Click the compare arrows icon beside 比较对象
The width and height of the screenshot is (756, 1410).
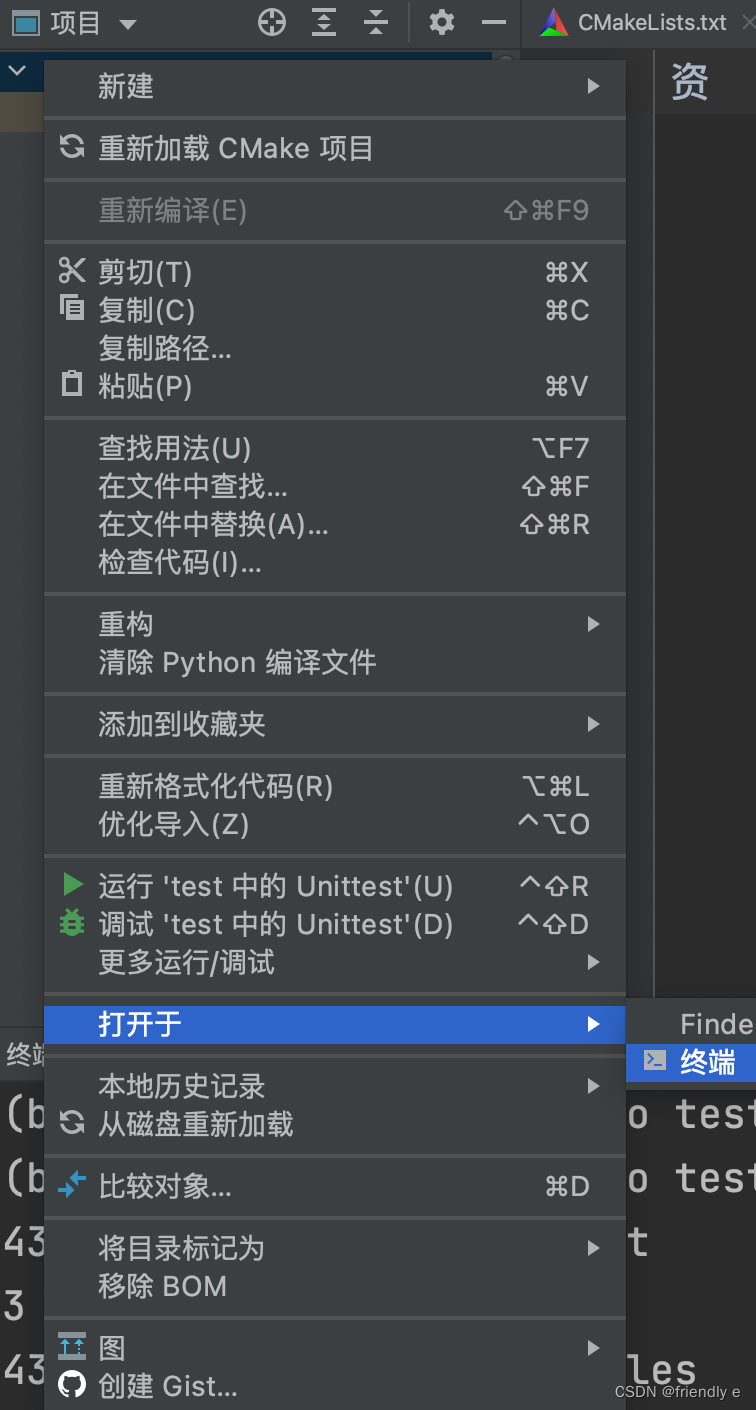[71, 1186]
